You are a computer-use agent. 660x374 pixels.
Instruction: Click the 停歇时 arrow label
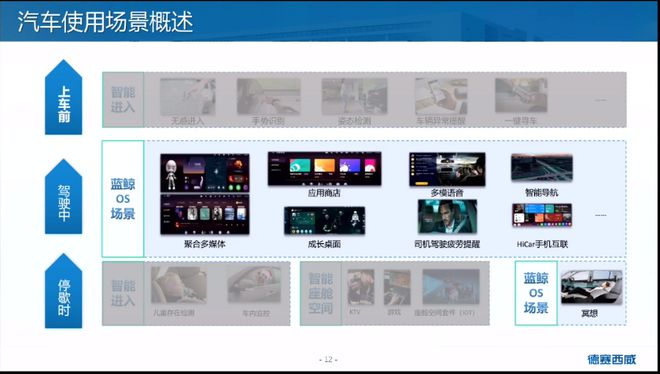pos(64,291)
